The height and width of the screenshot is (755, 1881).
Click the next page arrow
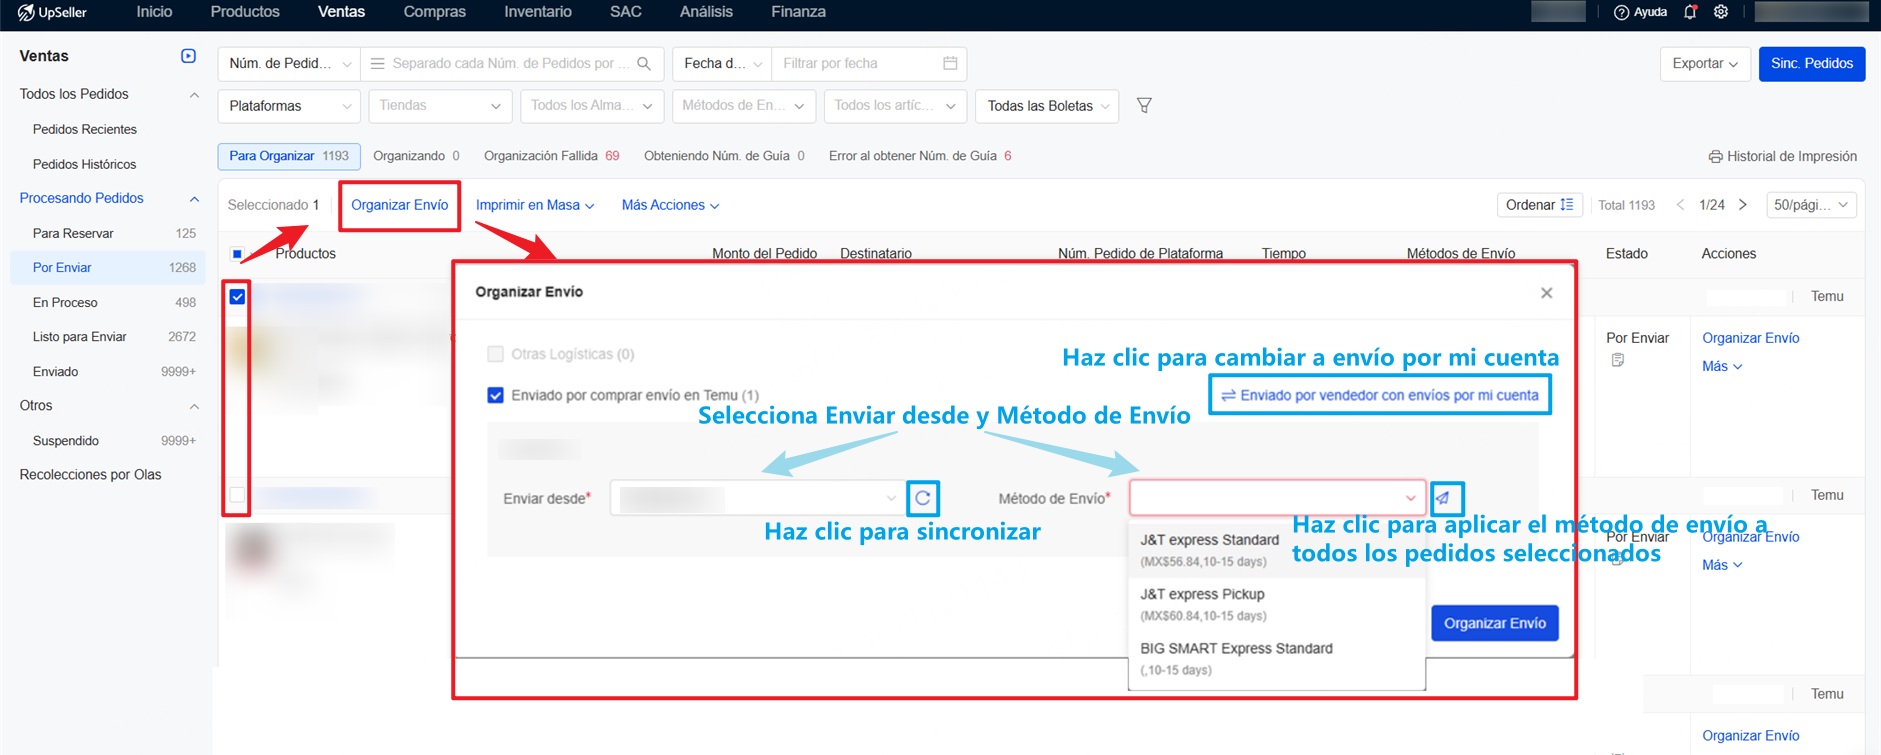tap(1743, 205)
